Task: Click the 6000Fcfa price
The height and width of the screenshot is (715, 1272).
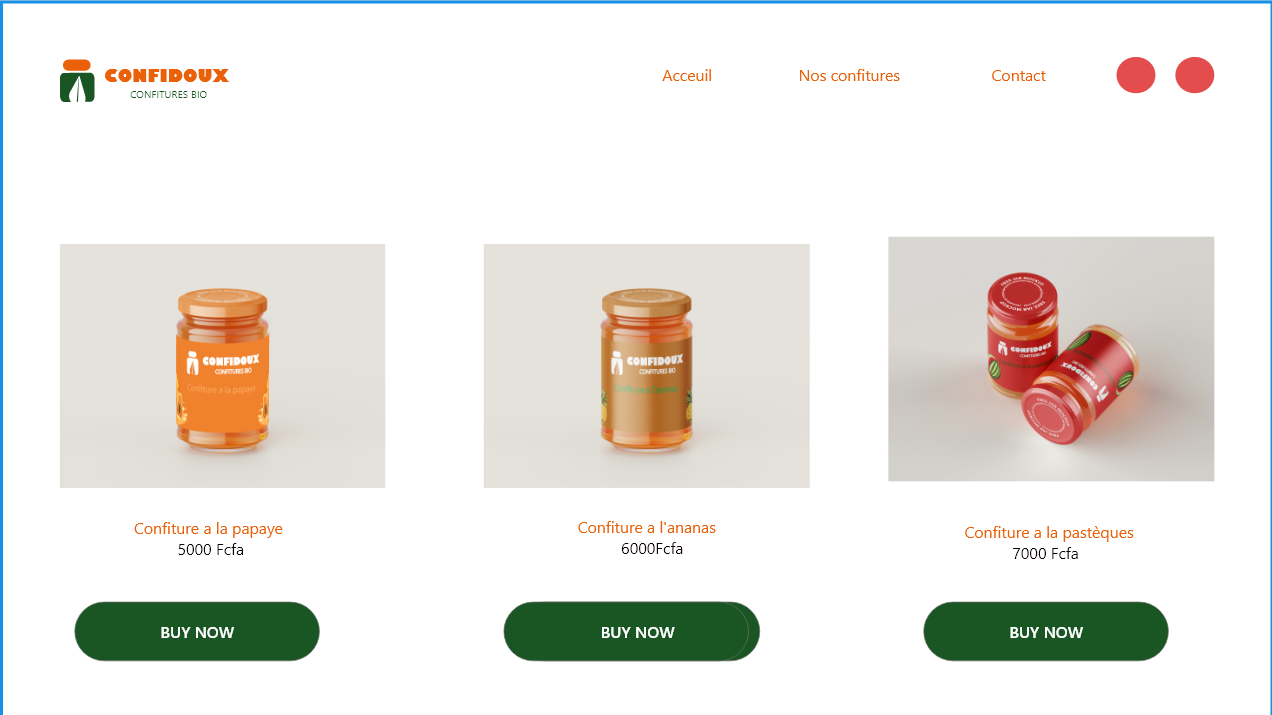Action: tap(652, 549)
